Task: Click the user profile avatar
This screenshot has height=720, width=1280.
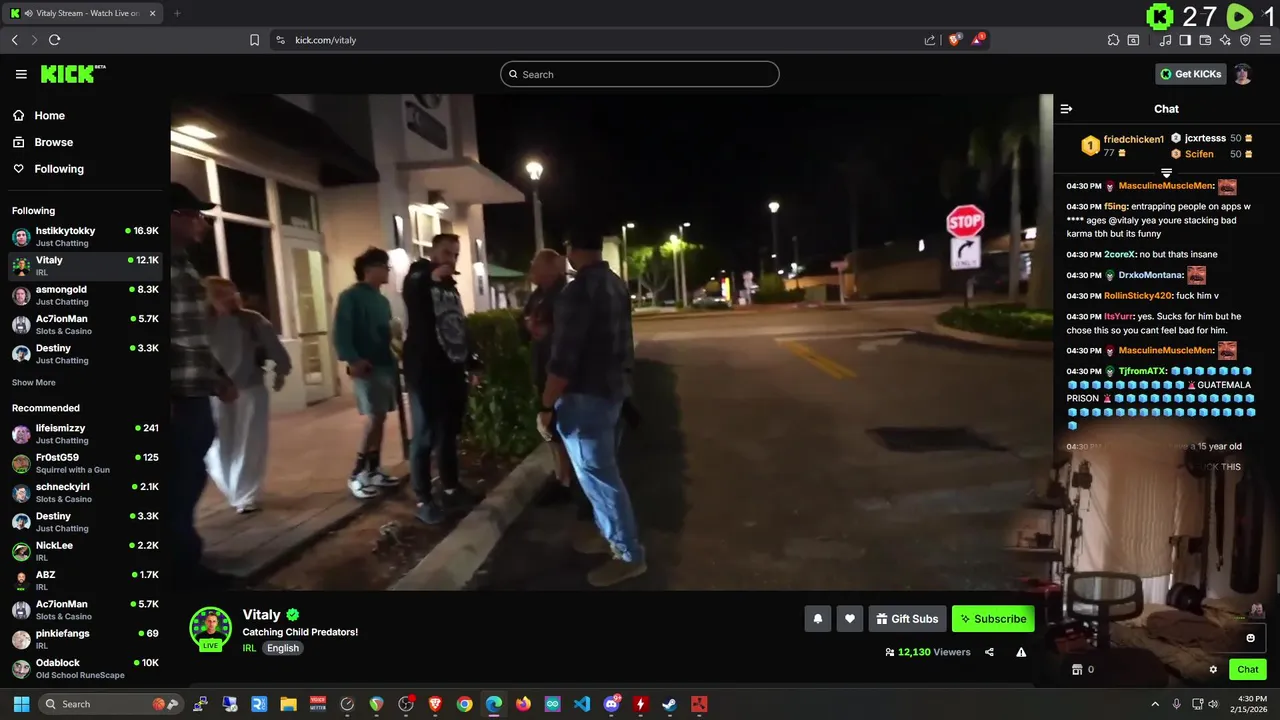Action: [x=1242, y=74]
